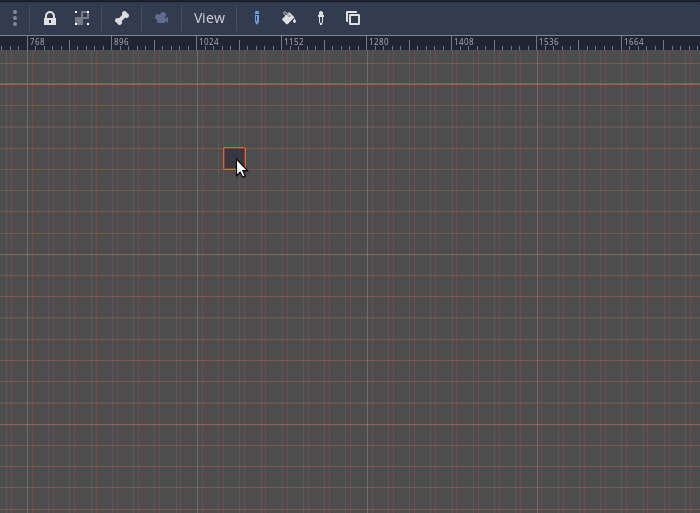Click the 1024 mark on the ruler
Screen dimensions: 700x513
pos(208,42)
